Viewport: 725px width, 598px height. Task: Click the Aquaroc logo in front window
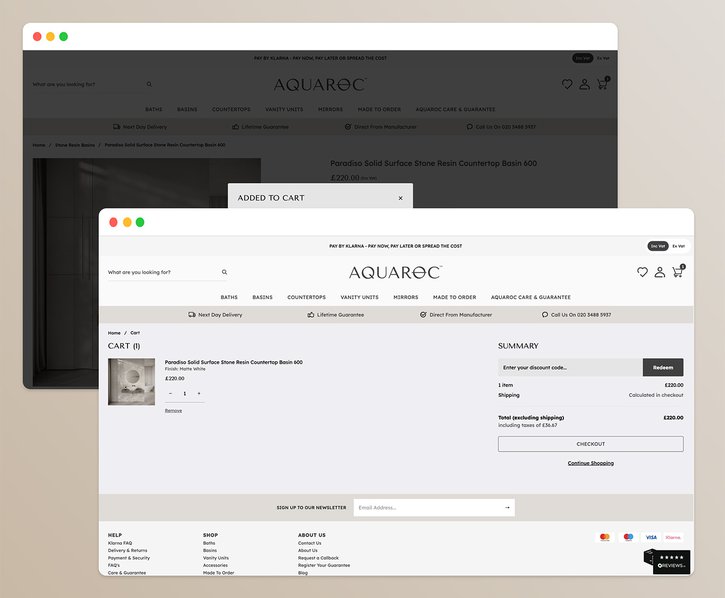[396, 272]
